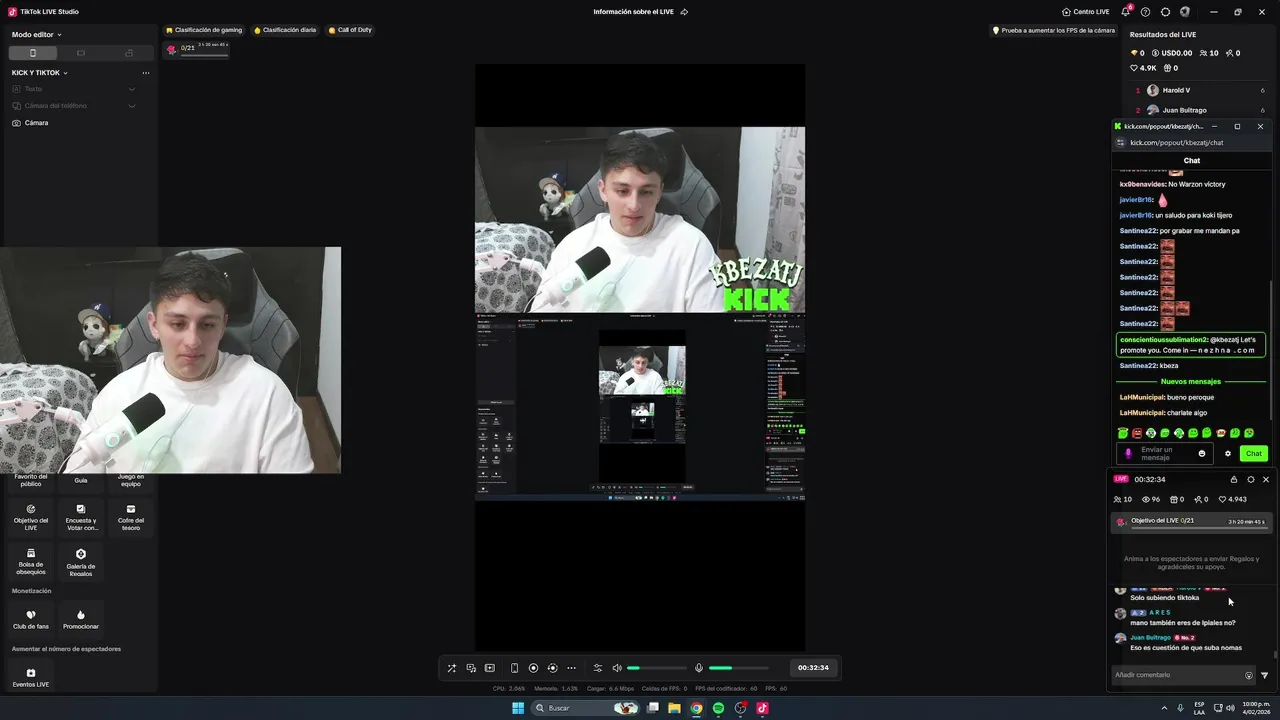Click Prueba a aumentar los FPS tip
Image resolution: width=1280 pixels, height=720 pixels.
(1053, 30)
